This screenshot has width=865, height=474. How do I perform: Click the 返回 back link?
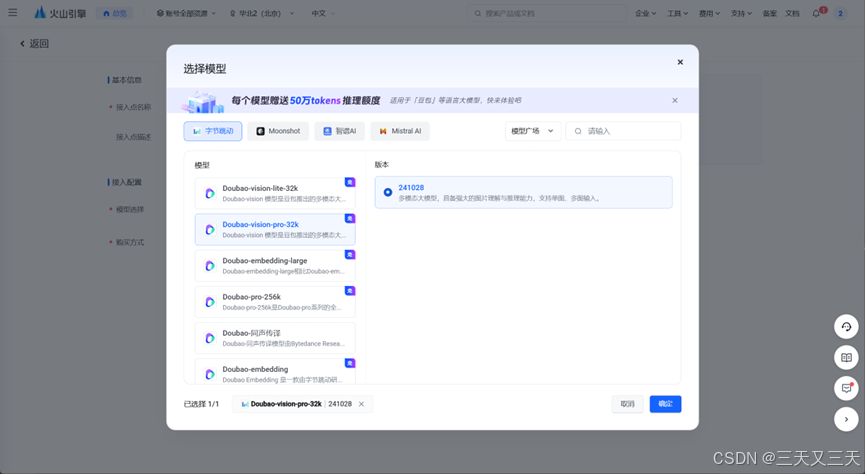point(39,44)
